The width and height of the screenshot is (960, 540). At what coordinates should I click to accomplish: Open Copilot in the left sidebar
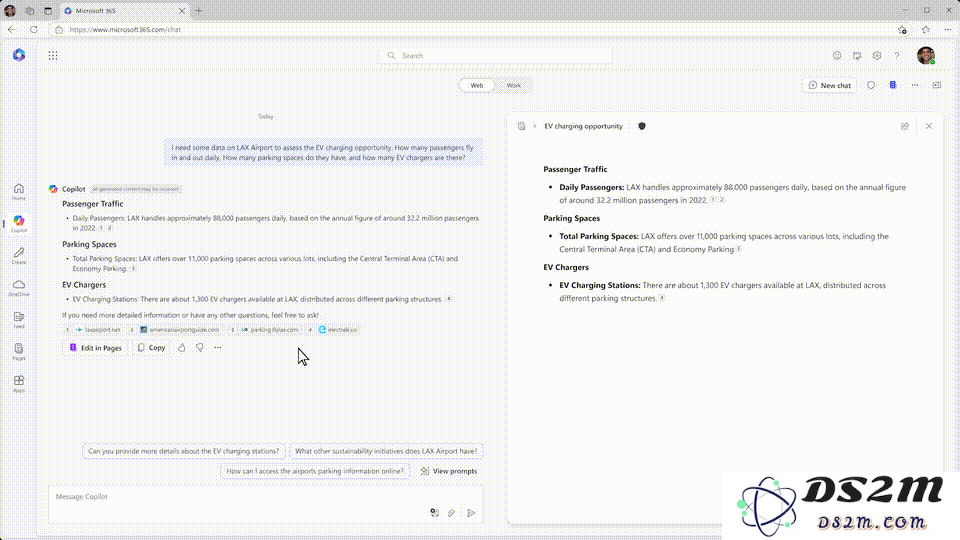pos(19,223)
